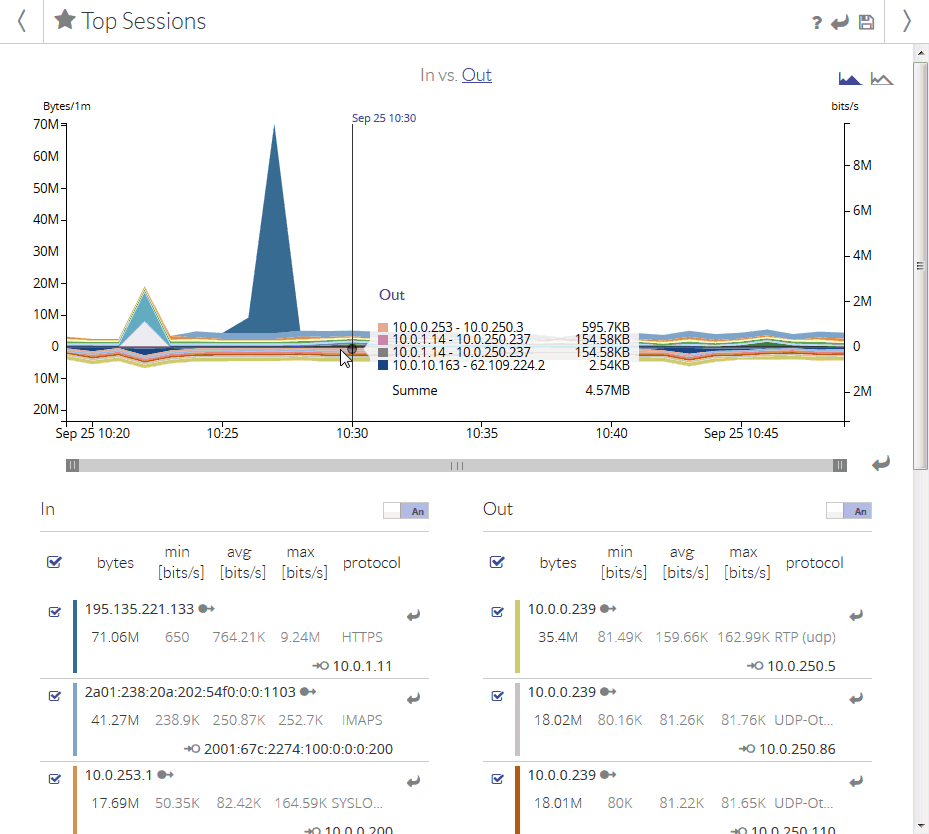Viewport: 929px width, 834px height.
Task: Click the save floppy disk icon
Action: tap(866, 23)
